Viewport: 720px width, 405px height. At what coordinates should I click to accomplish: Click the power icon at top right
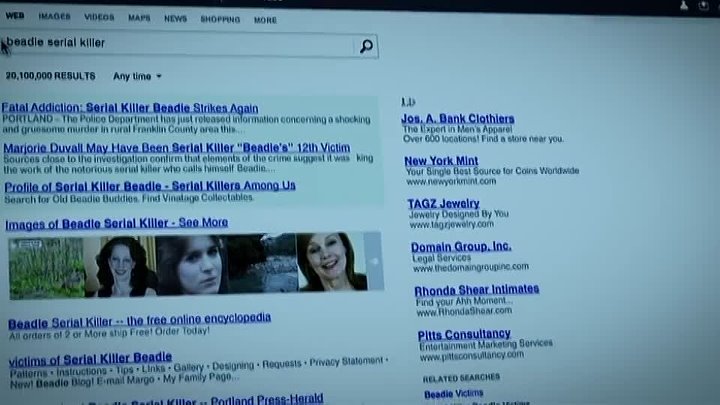tap(704, 5)
